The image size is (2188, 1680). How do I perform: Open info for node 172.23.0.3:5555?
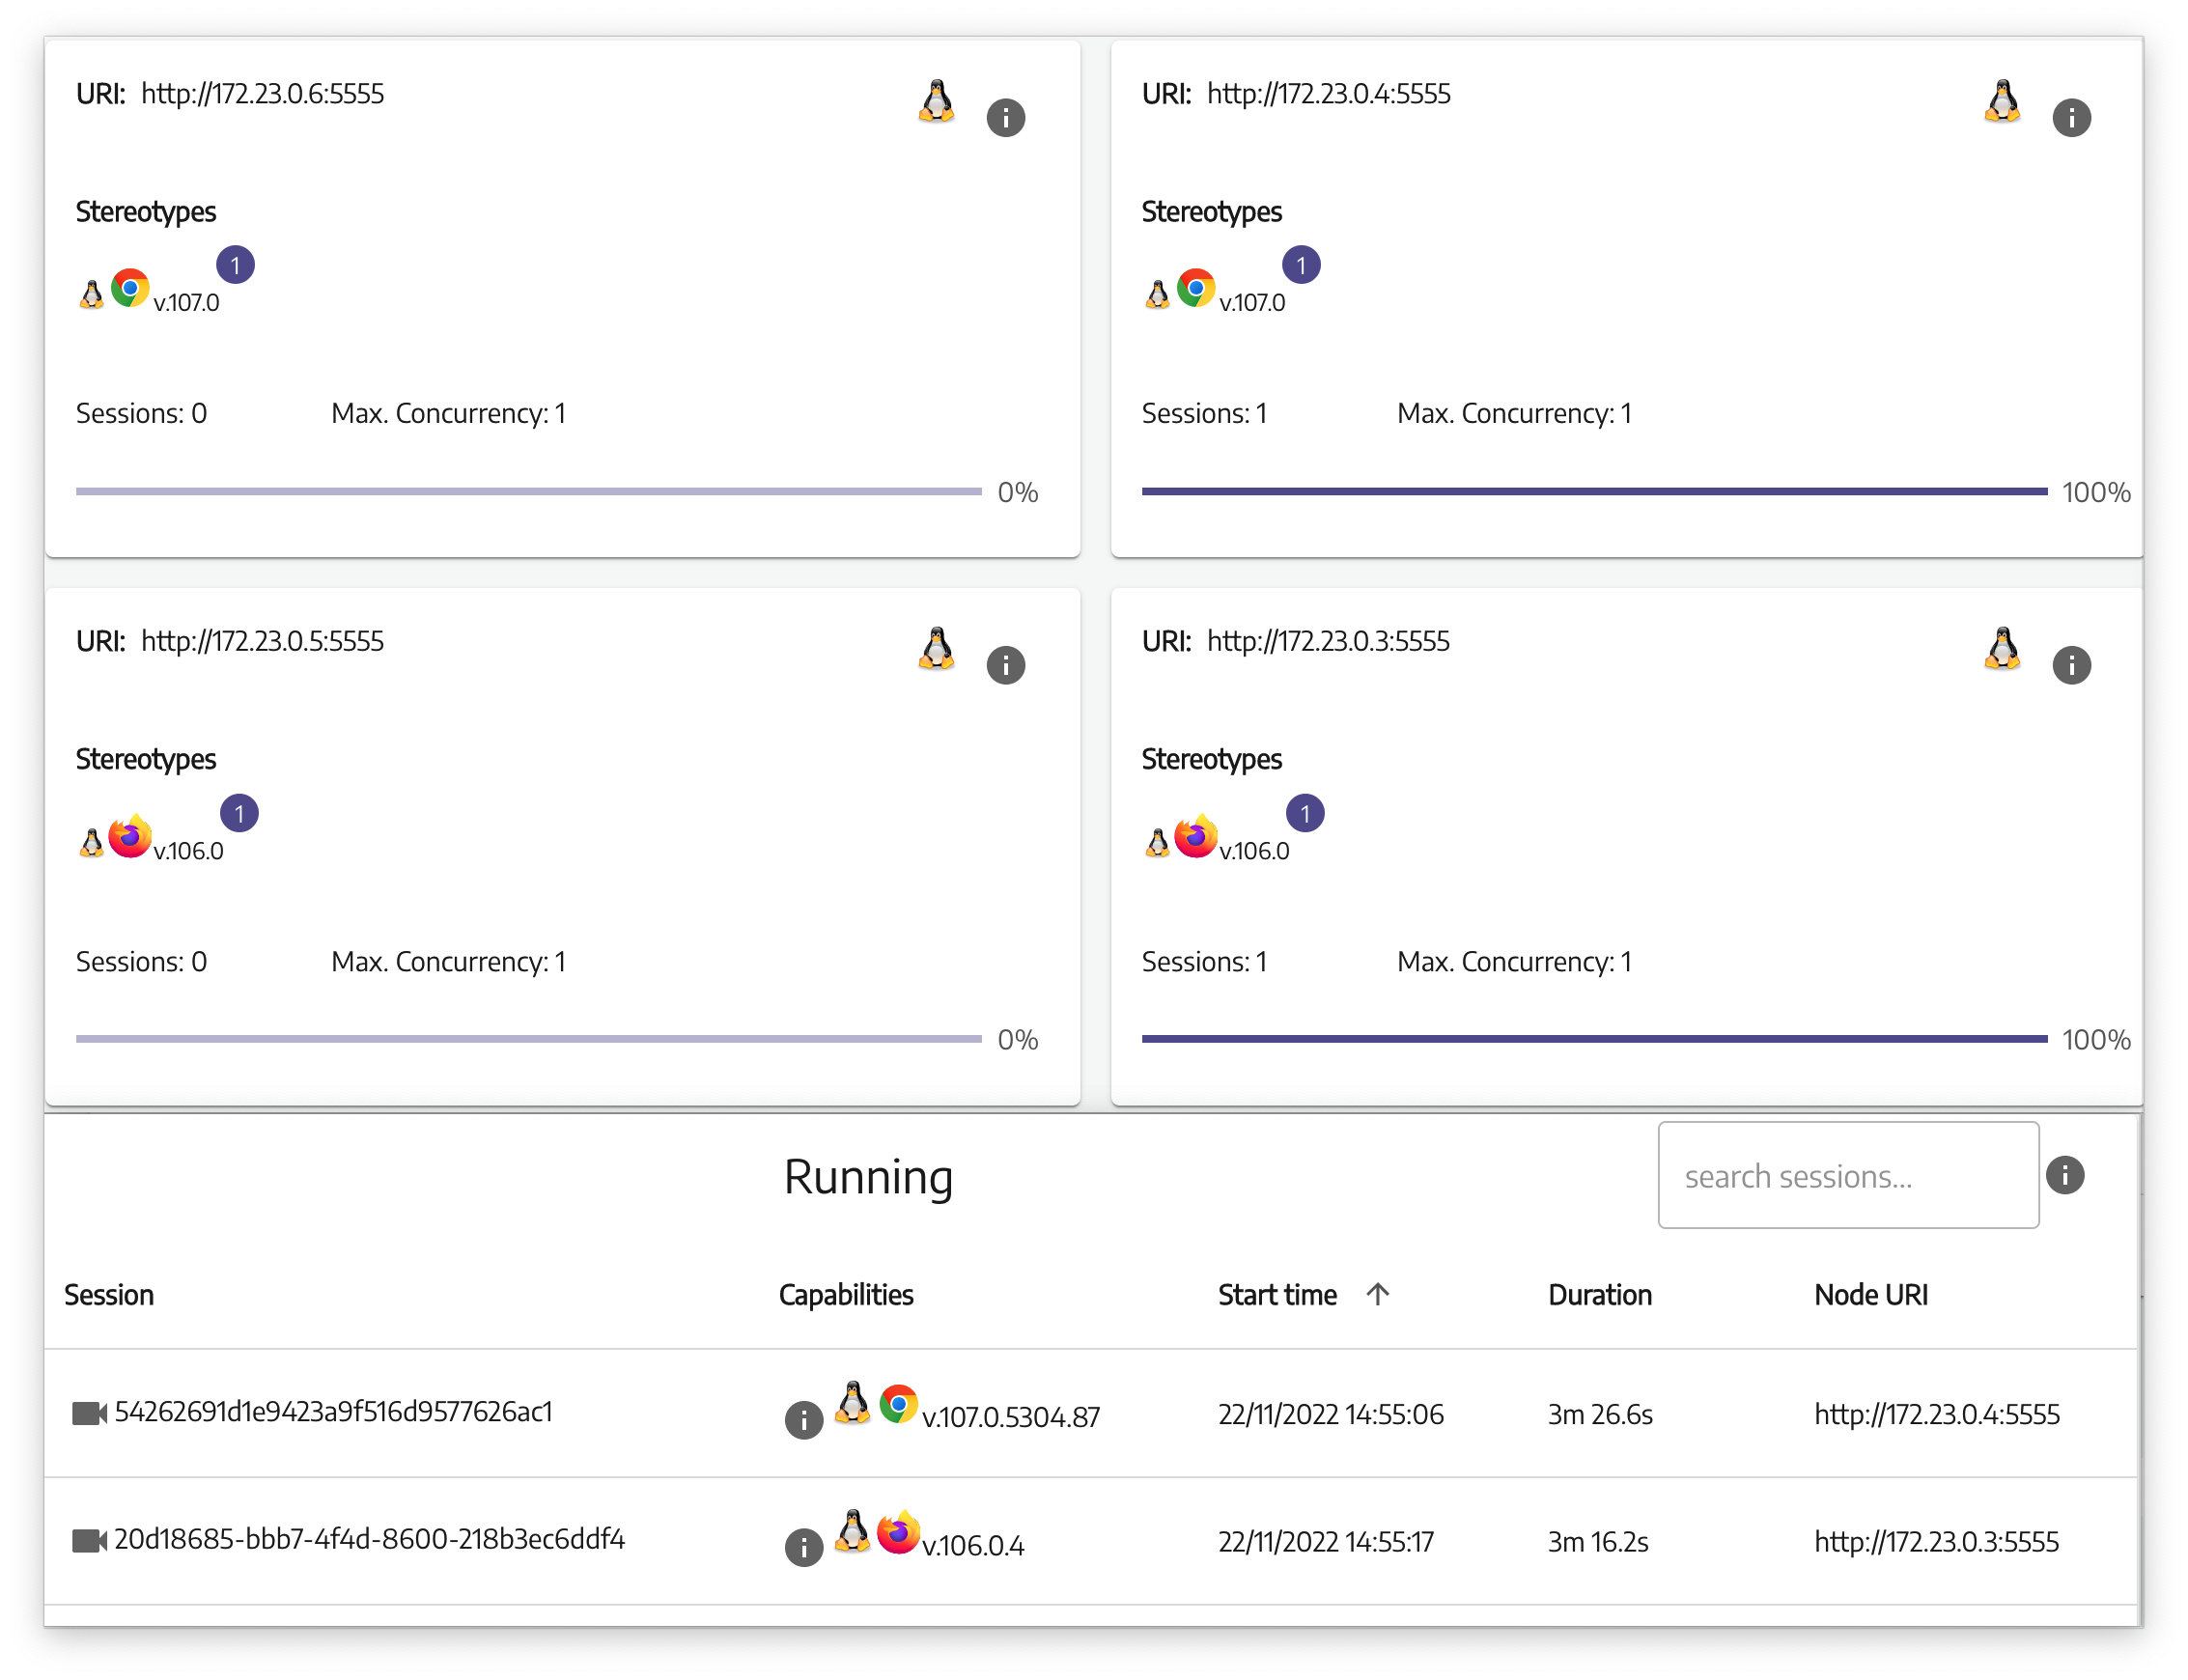pyautogui.click(x=2071, y=665)
